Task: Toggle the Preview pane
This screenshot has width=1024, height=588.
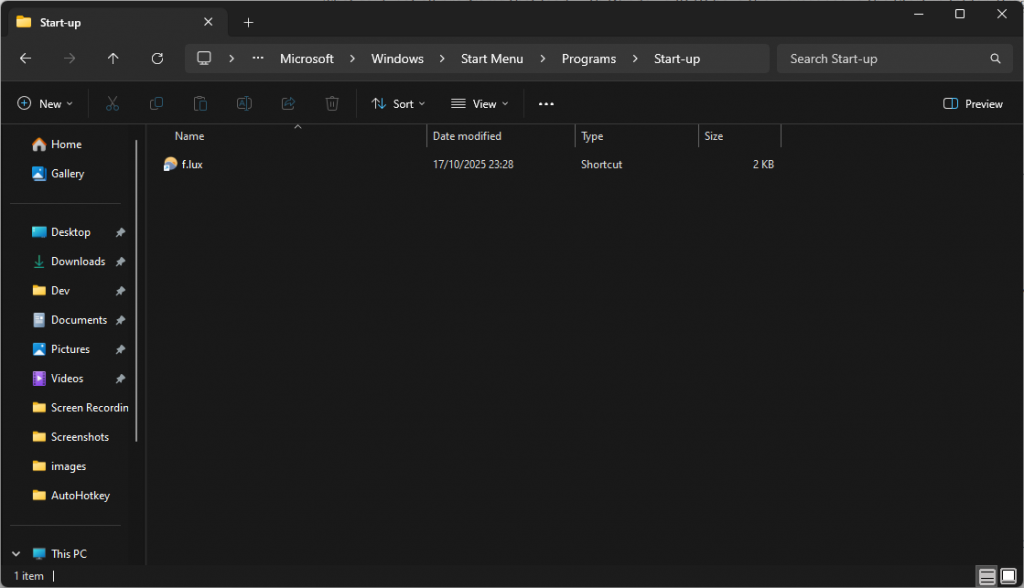Action: click(x=971, y=103)
